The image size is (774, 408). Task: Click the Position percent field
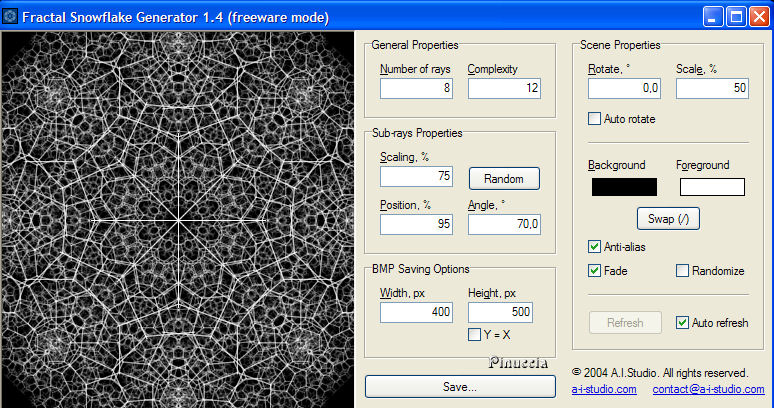coord(416,224)
